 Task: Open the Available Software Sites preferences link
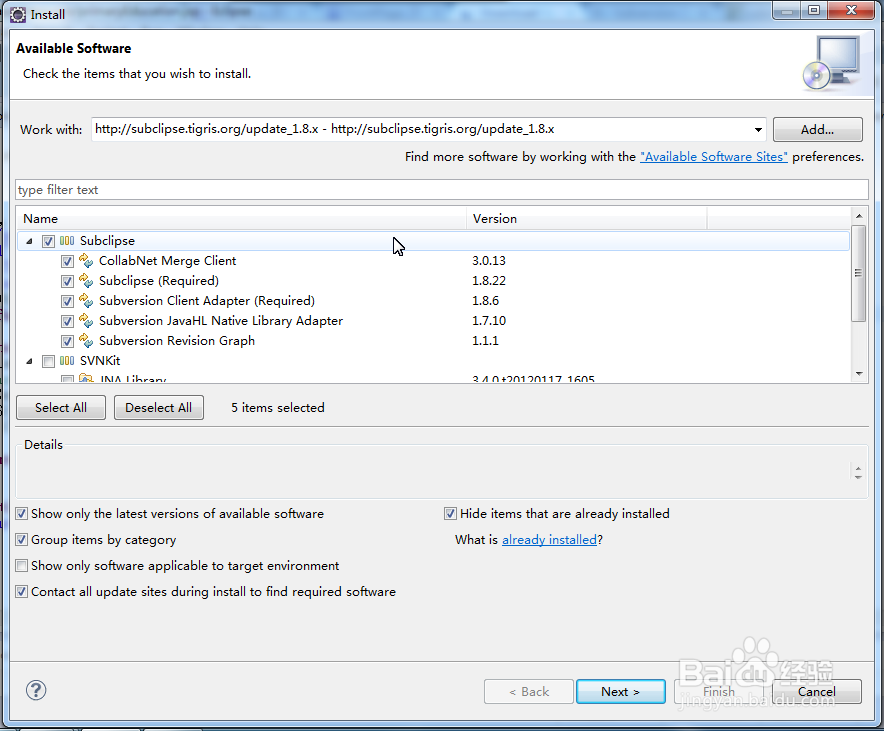click(x=714, y=157)
